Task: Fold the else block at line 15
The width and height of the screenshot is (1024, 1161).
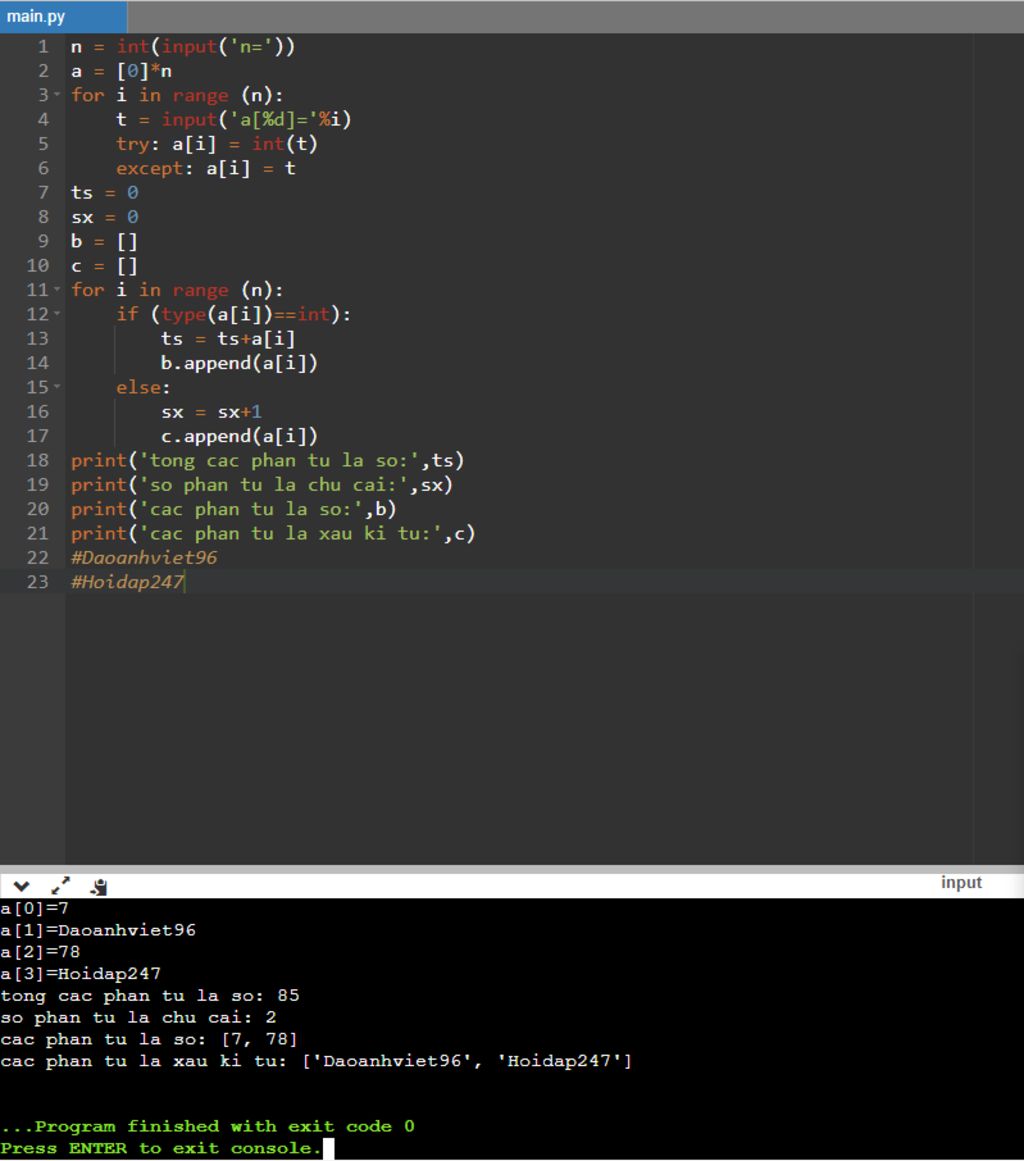Action: click(57, 387)
